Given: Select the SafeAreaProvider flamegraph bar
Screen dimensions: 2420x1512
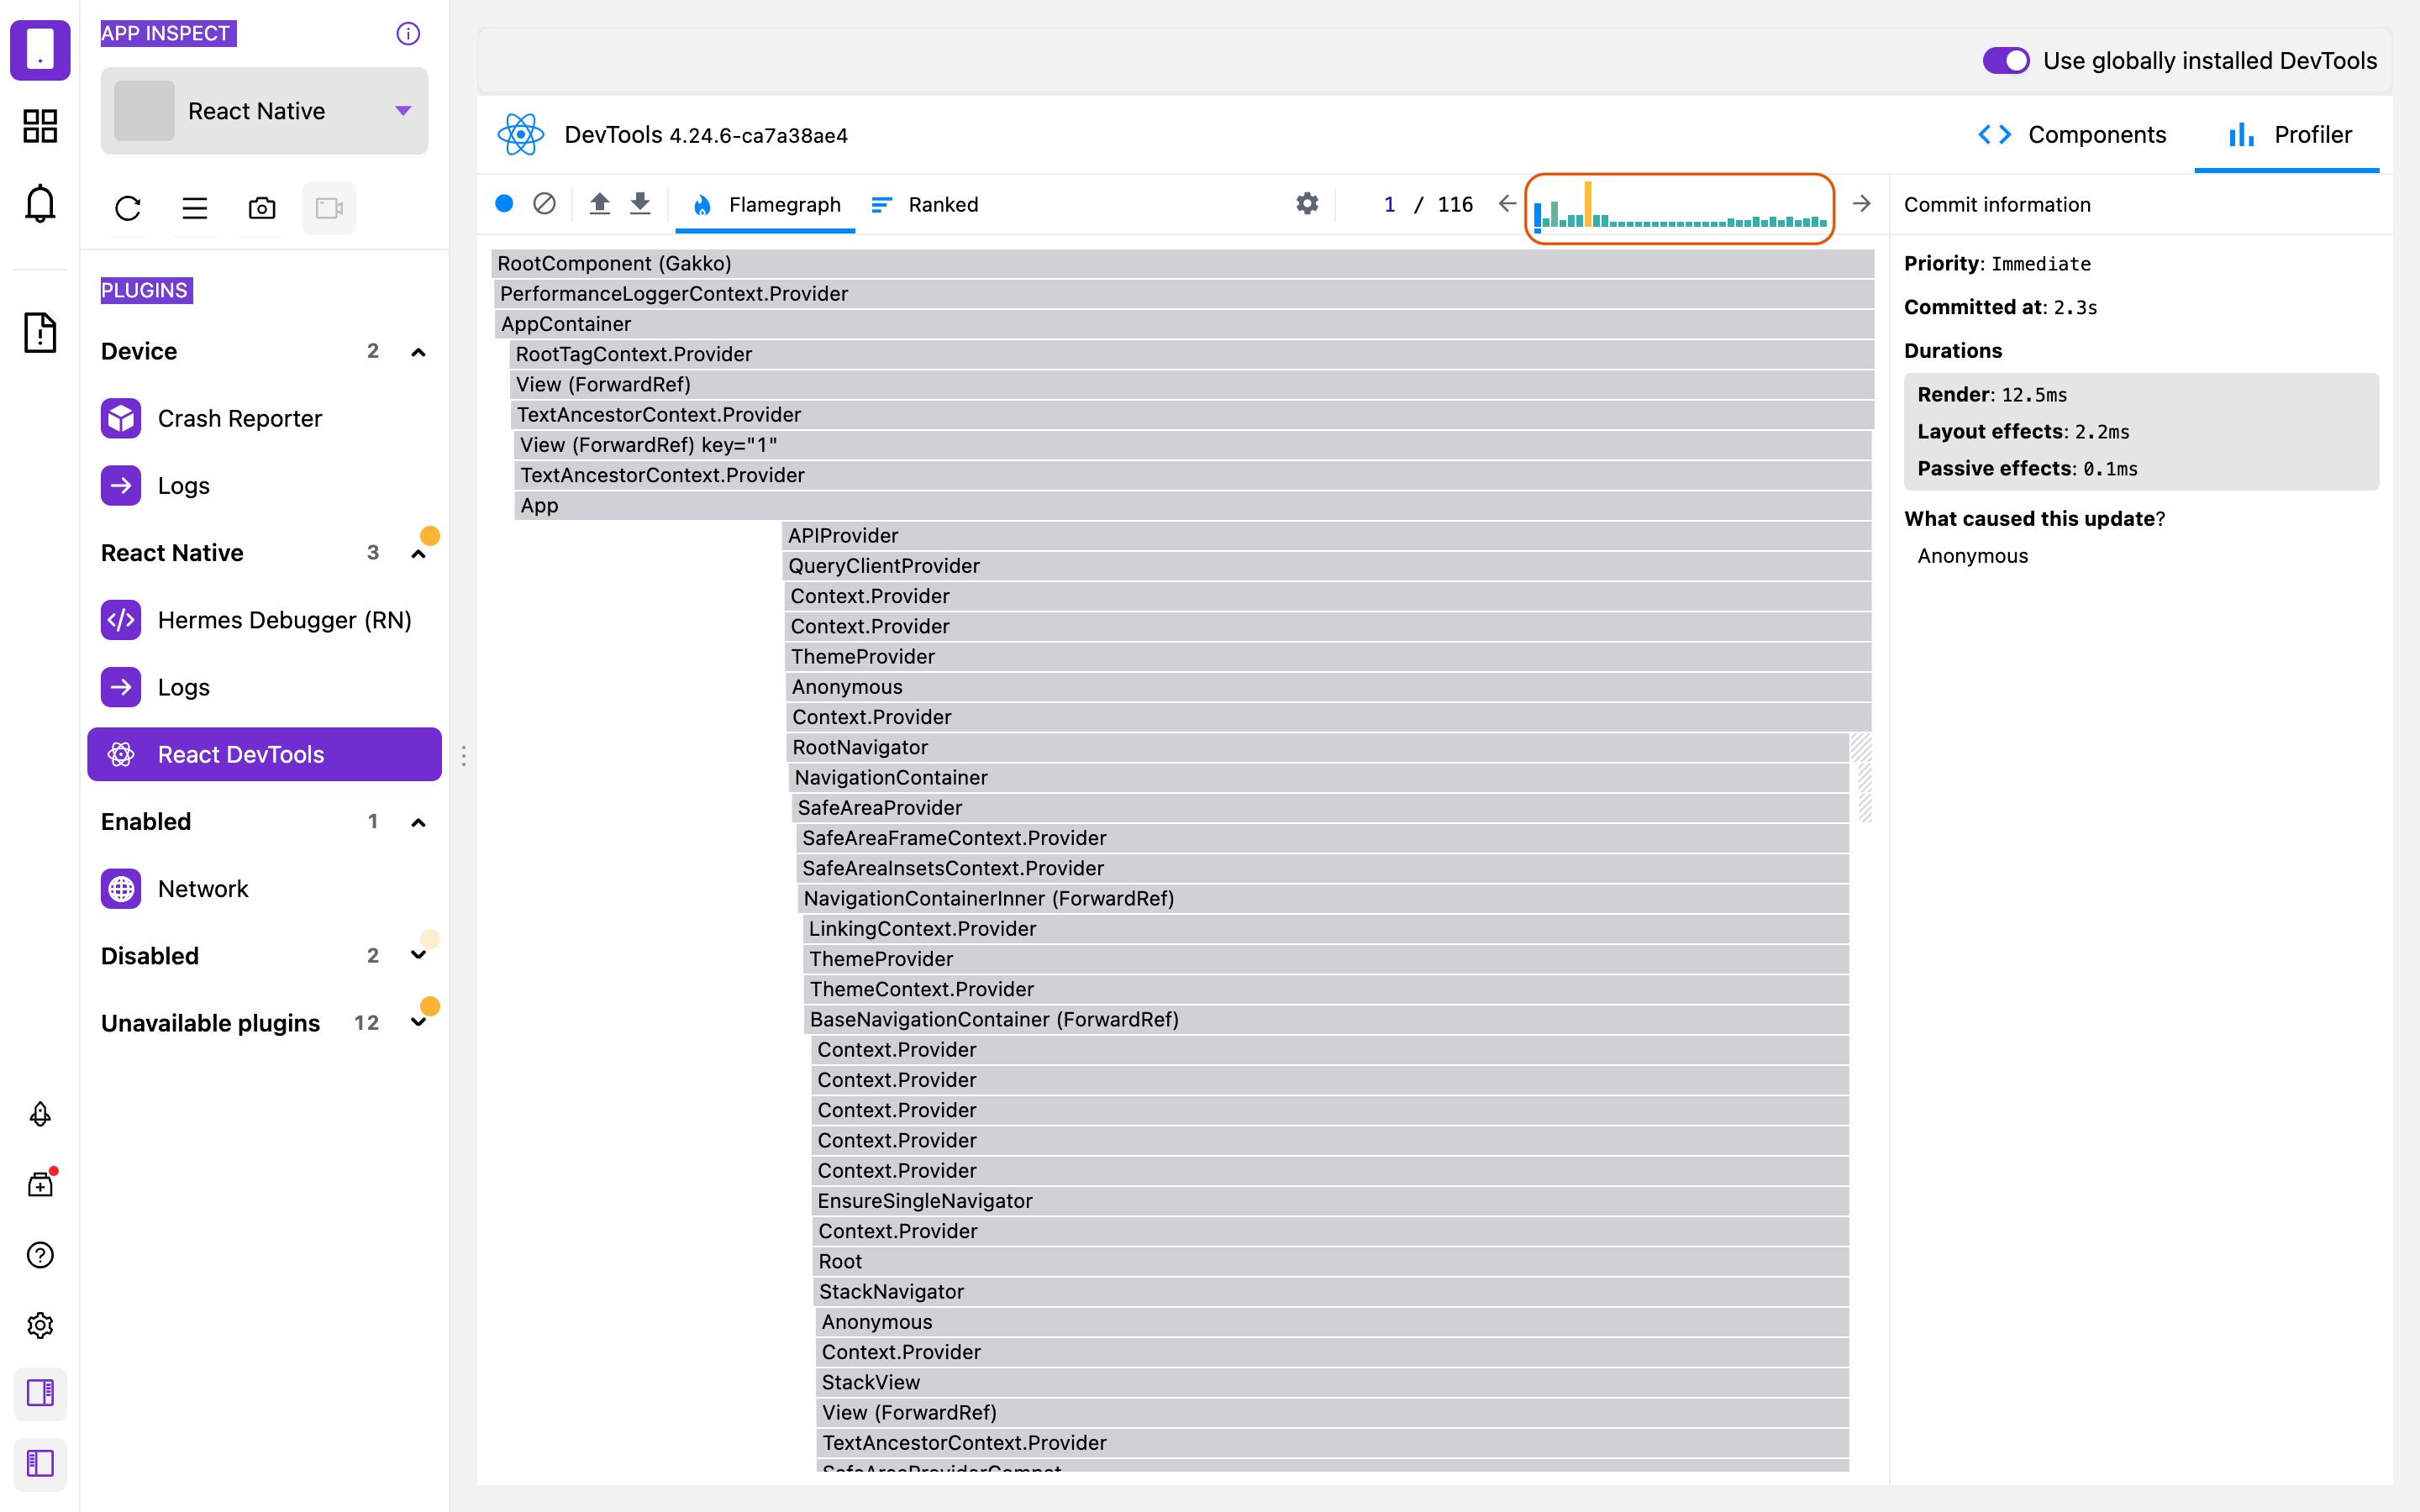Looking at the screenshot, I should 1320,808.
